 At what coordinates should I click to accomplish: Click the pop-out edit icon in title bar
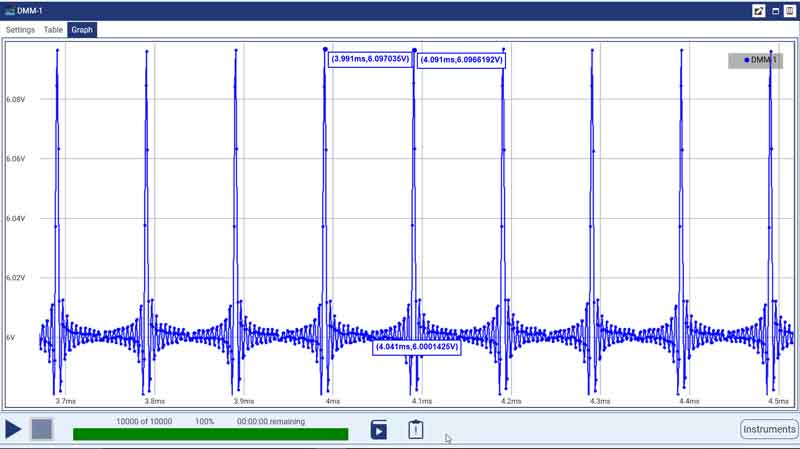(x=758, y=10)
